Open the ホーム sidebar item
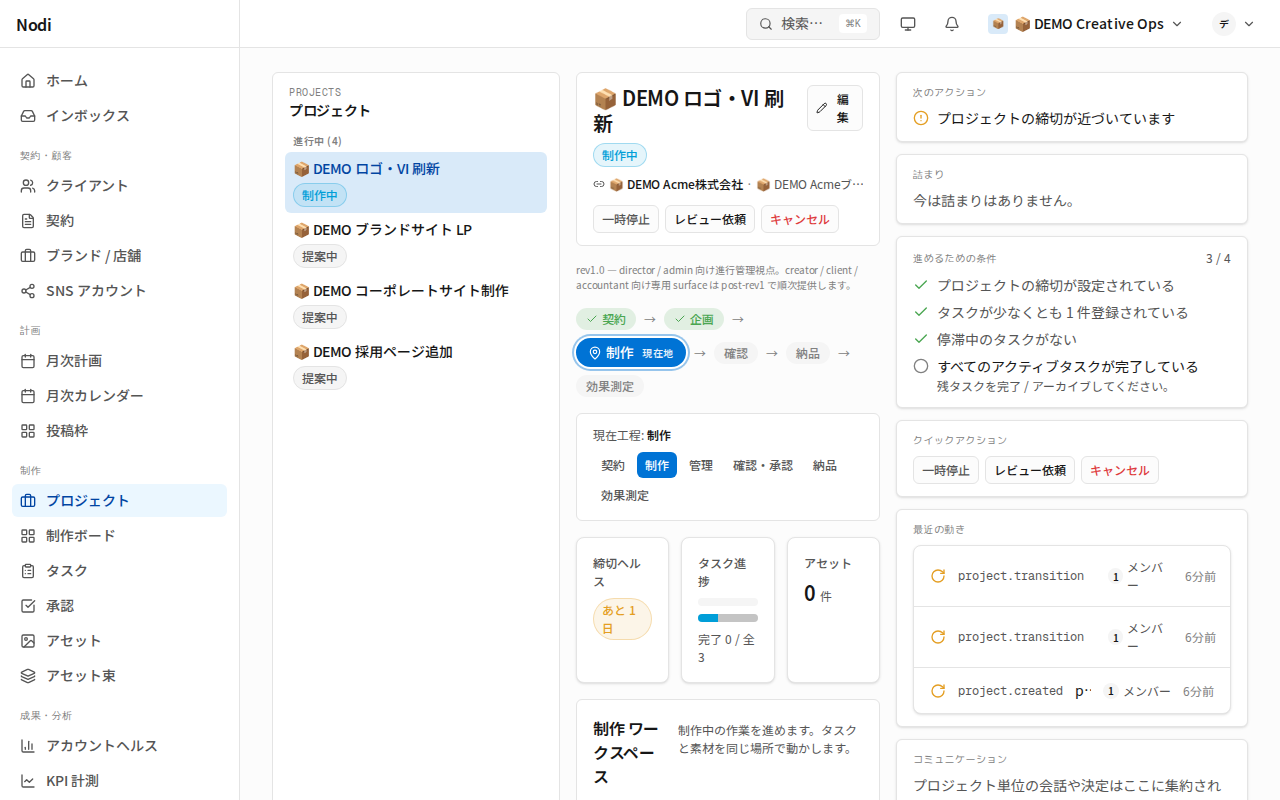This screenshot has height=800, width=1280. pyautogui.click(x=119, y=80)
